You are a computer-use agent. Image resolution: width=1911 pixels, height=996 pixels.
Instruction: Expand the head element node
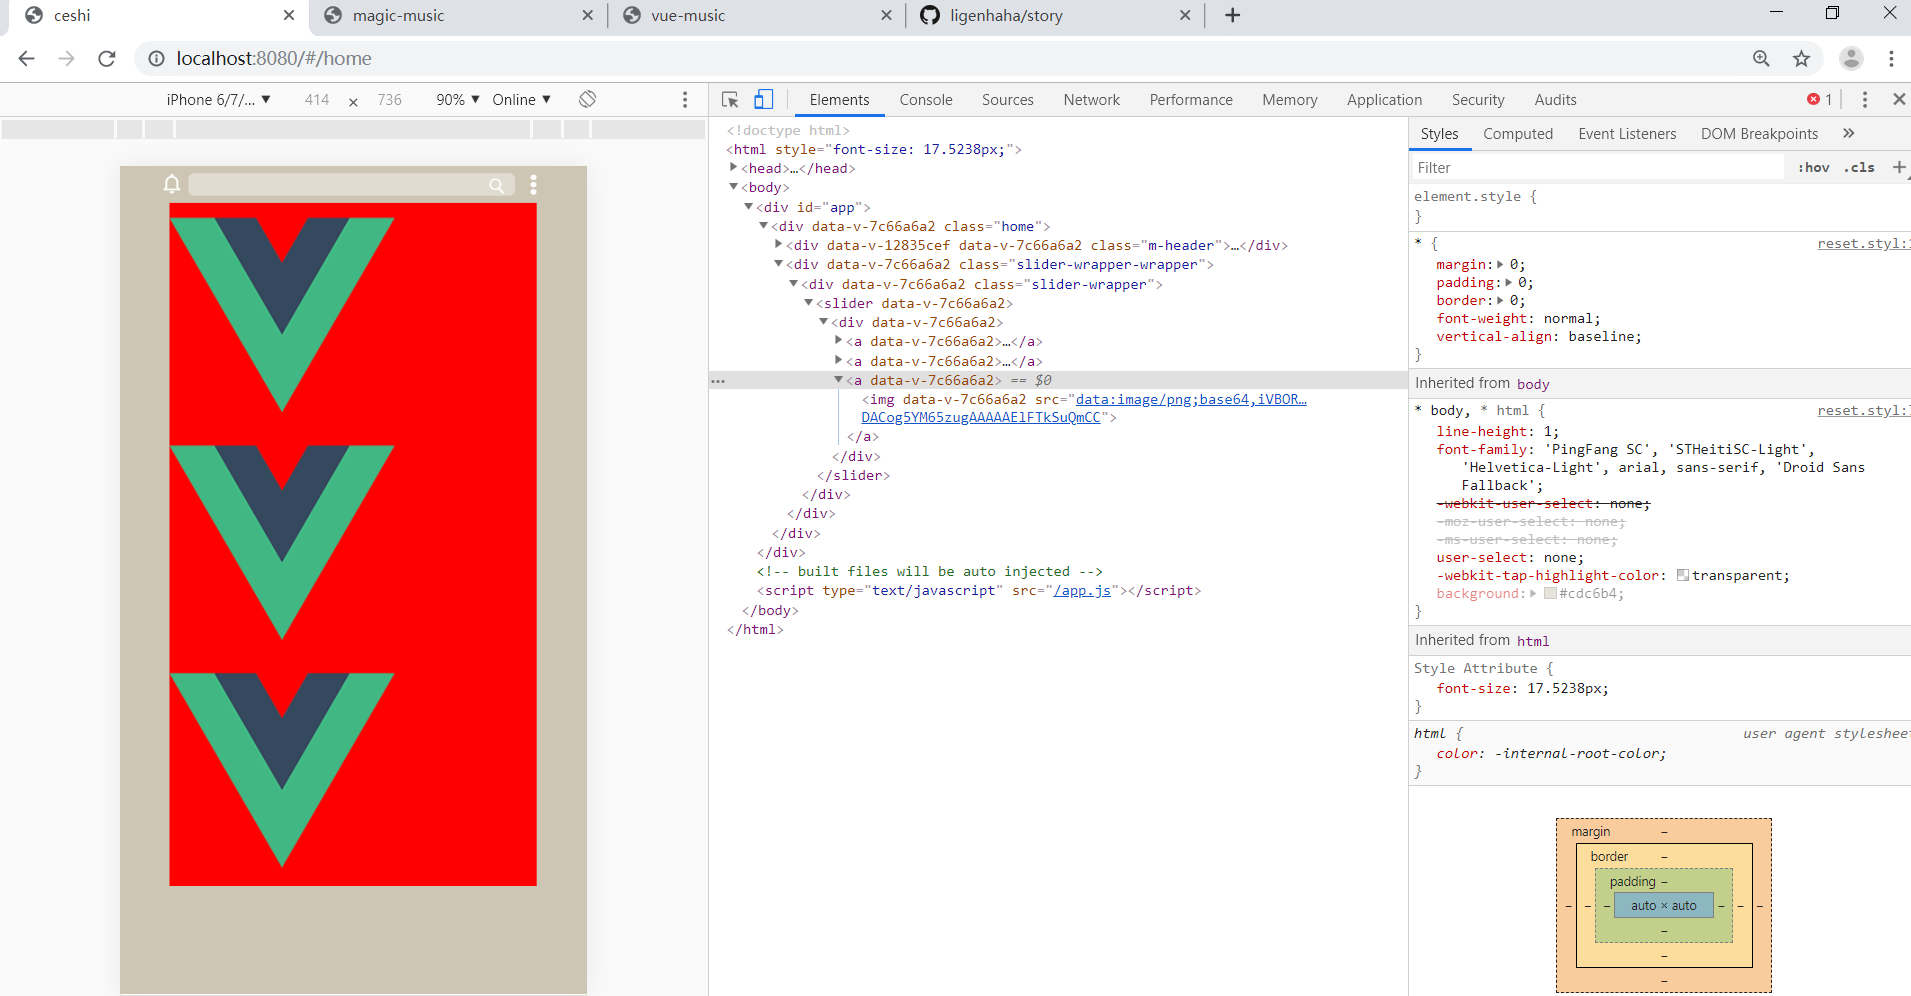(x=733, y=168)
